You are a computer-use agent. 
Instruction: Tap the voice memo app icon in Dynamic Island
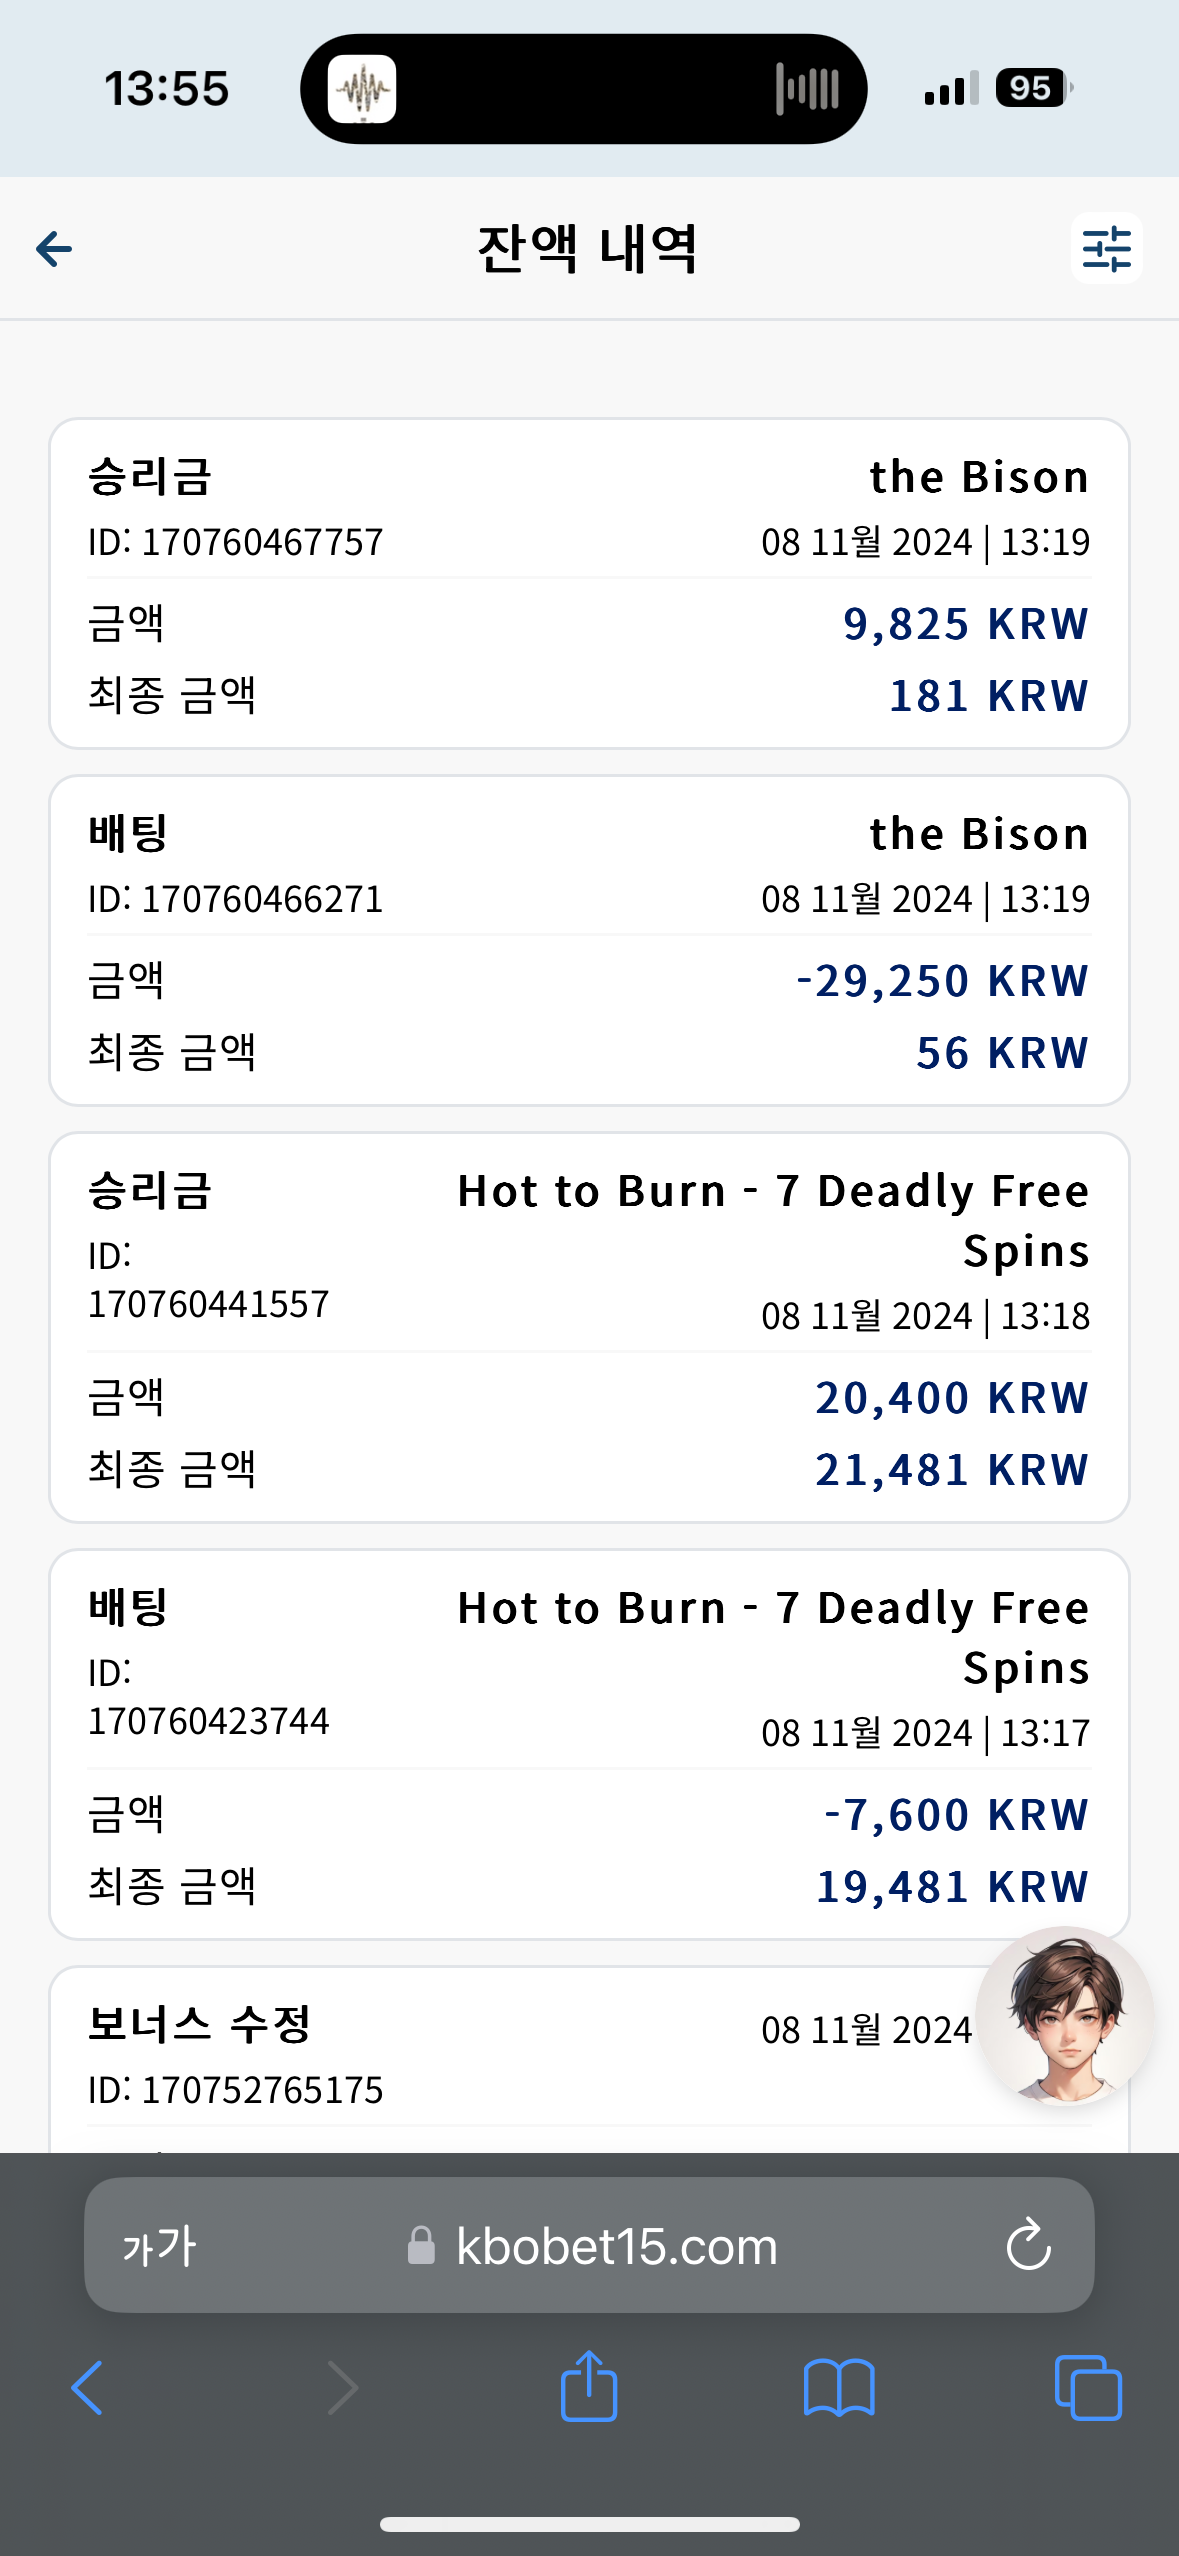coord(362,89)
